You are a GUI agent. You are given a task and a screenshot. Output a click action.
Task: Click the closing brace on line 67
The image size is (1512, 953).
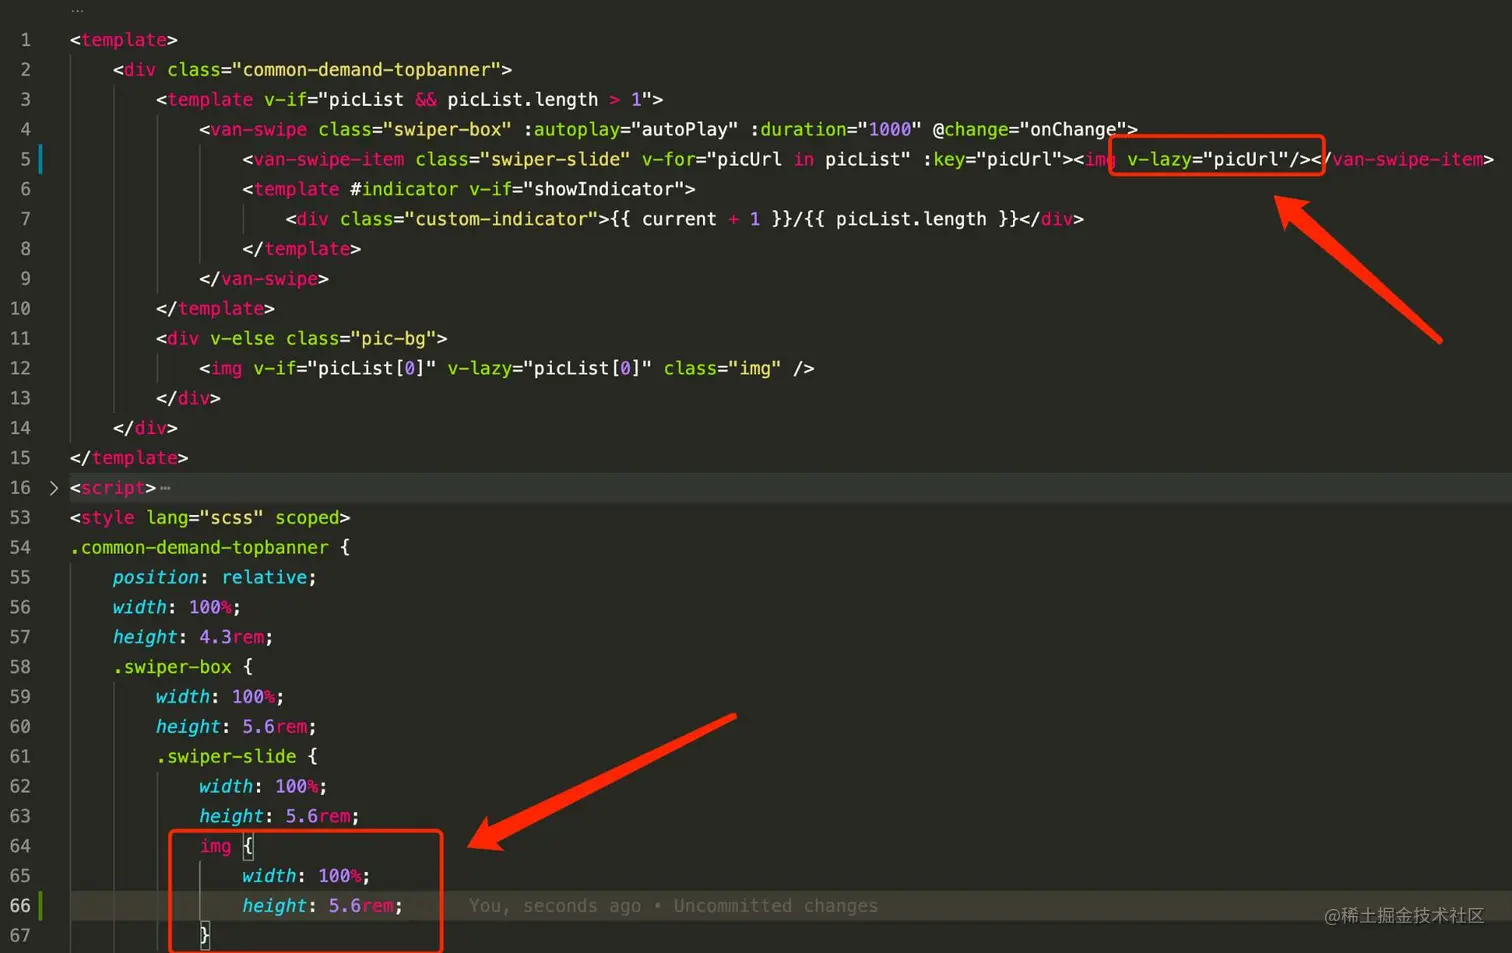205,936
